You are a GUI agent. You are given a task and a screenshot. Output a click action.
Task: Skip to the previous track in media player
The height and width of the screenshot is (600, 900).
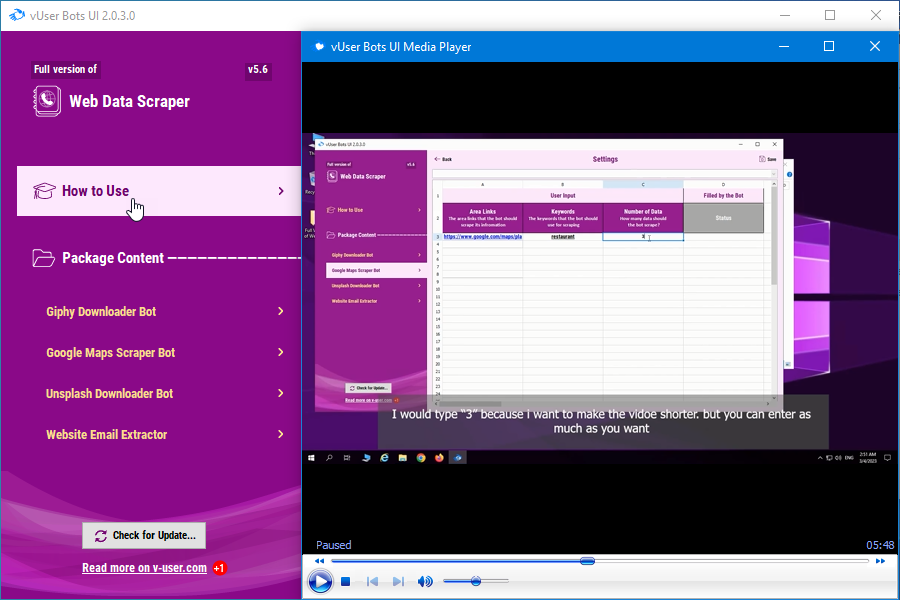373,582
